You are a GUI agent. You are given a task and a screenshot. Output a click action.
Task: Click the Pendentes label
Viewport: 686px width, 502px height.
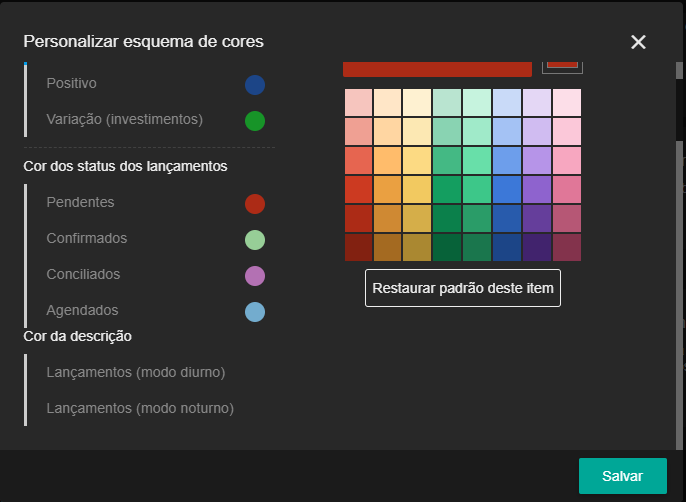coord(80,202)
